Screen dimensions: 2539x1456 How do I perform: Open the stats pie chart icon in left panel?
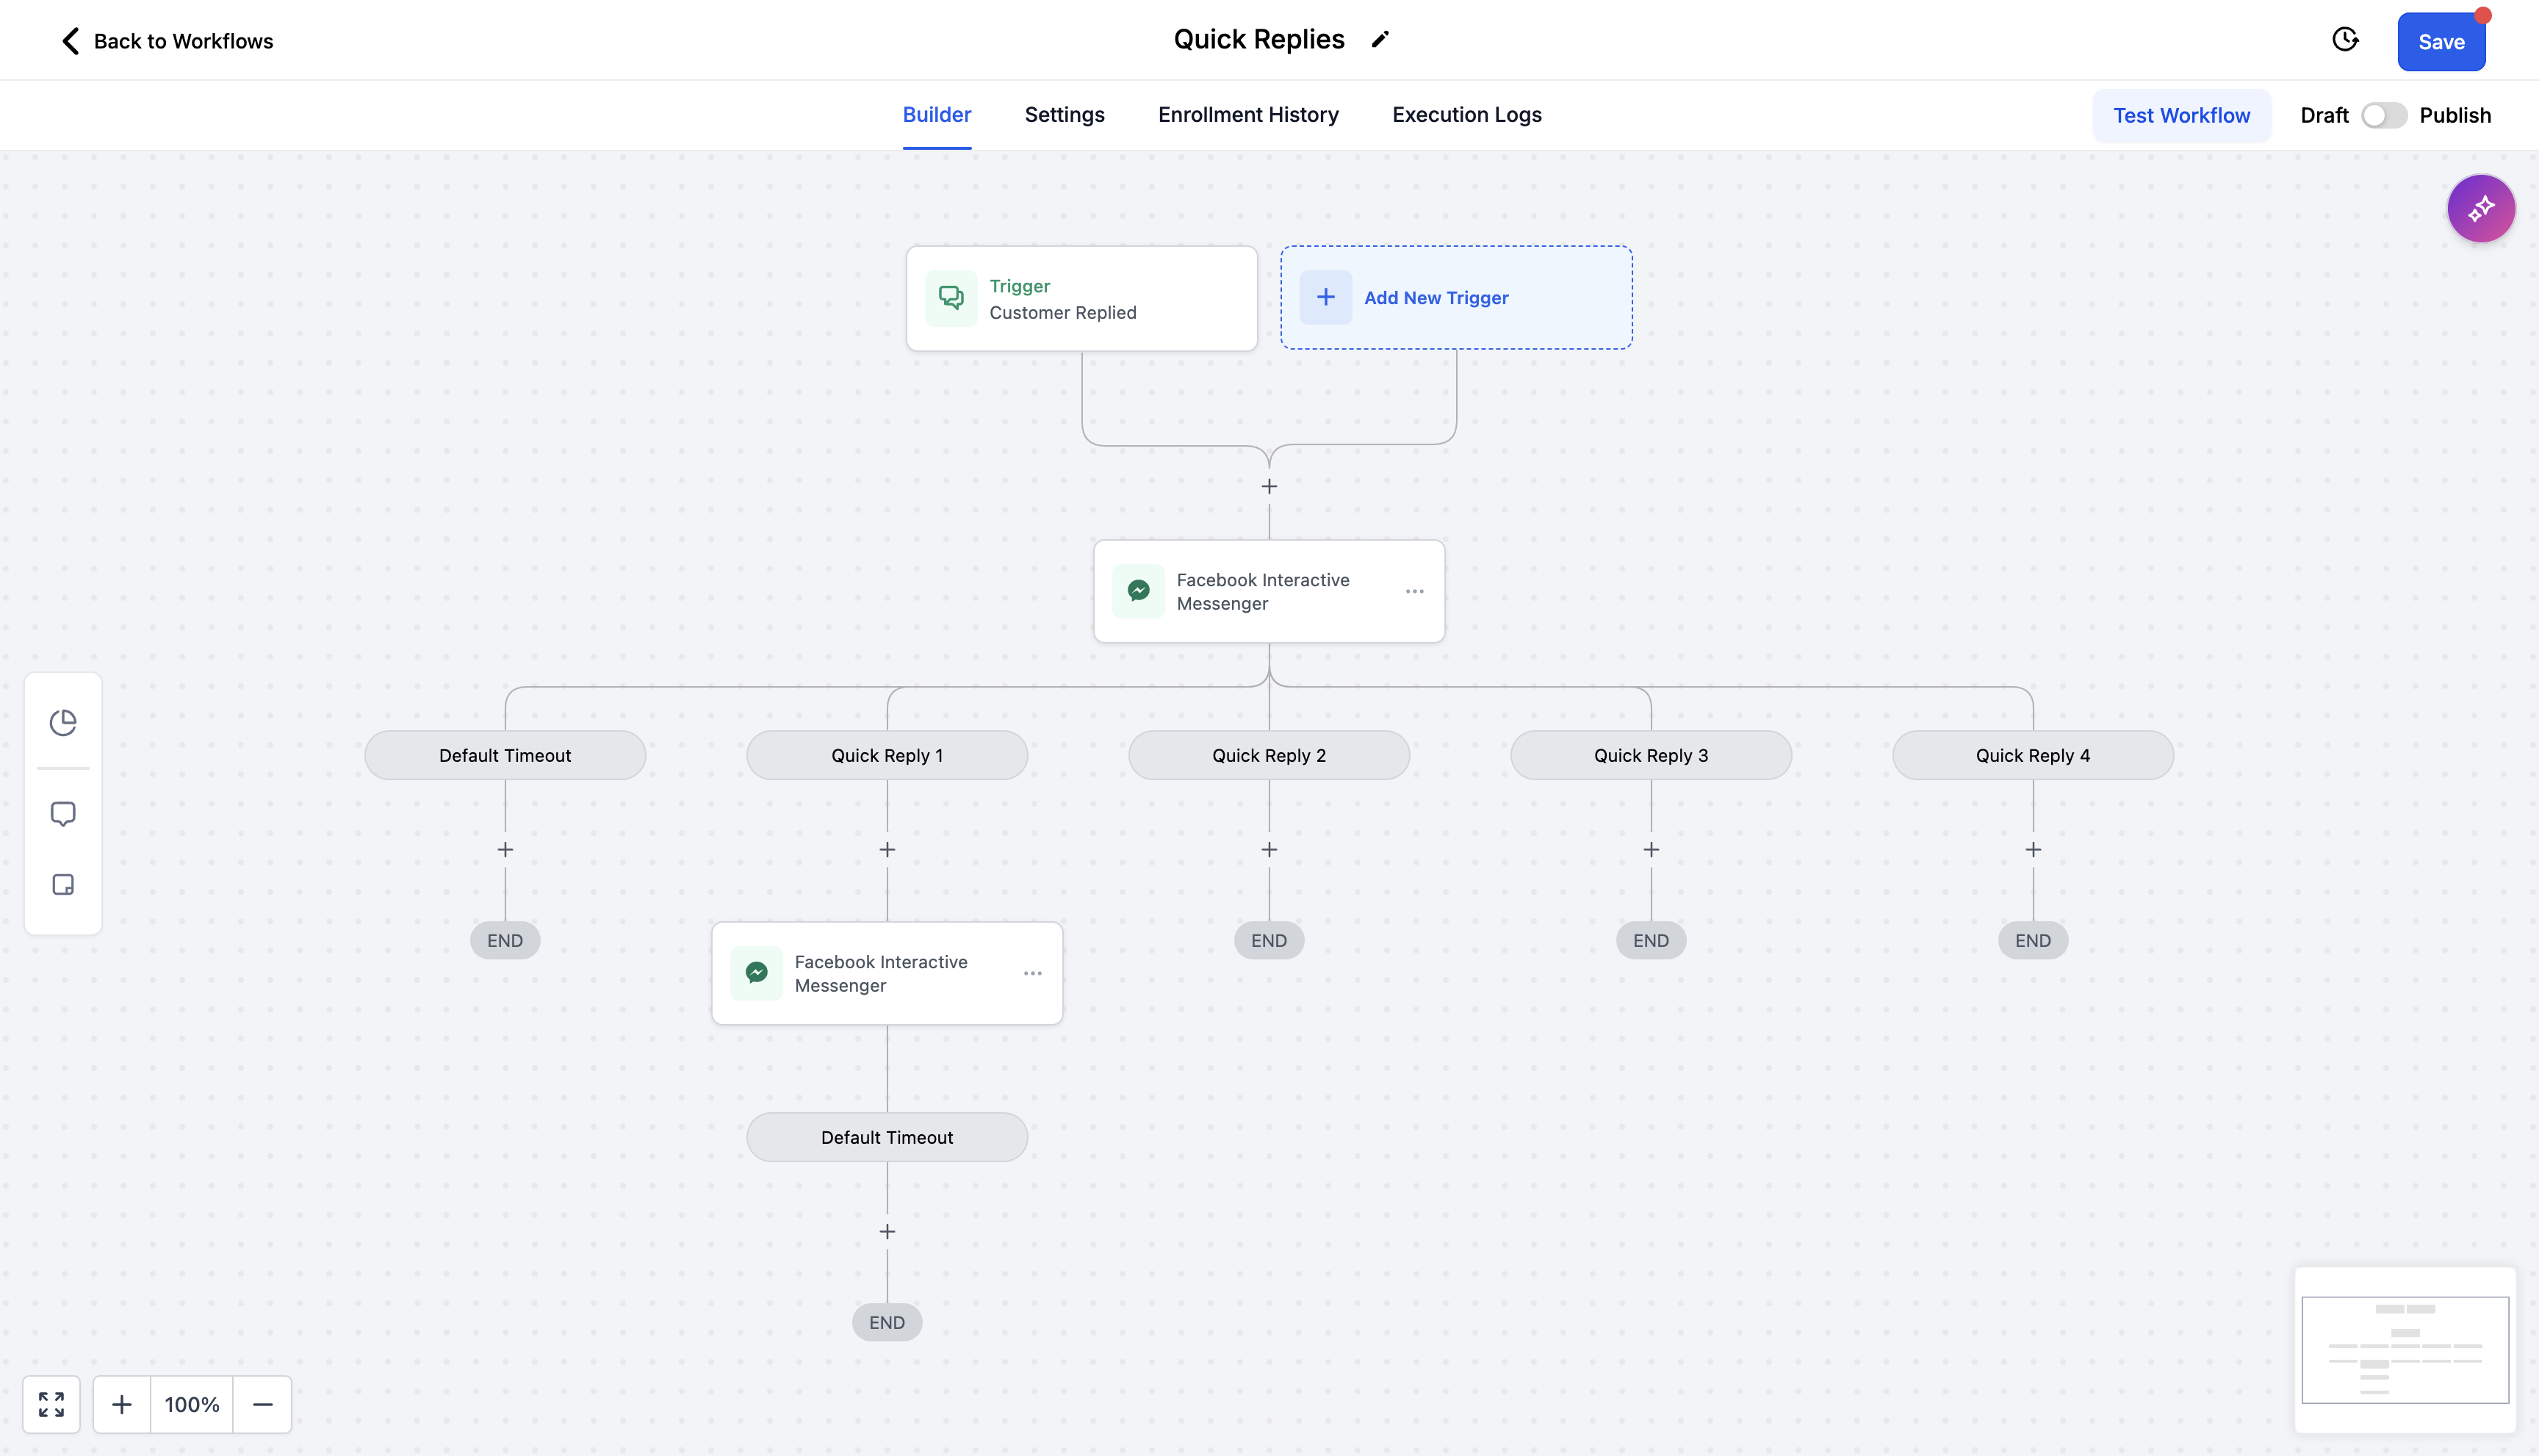pos(63,722)
